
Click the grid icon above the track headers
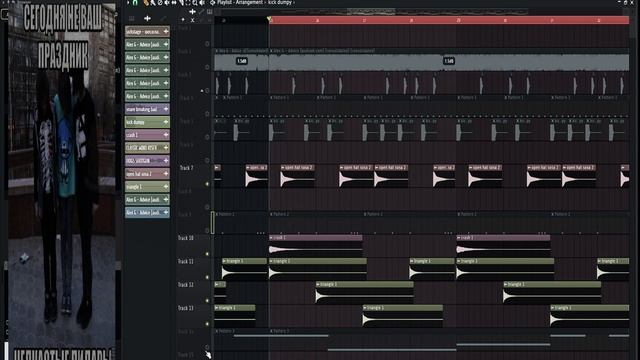pyautogui.click(x=209, y=11)
